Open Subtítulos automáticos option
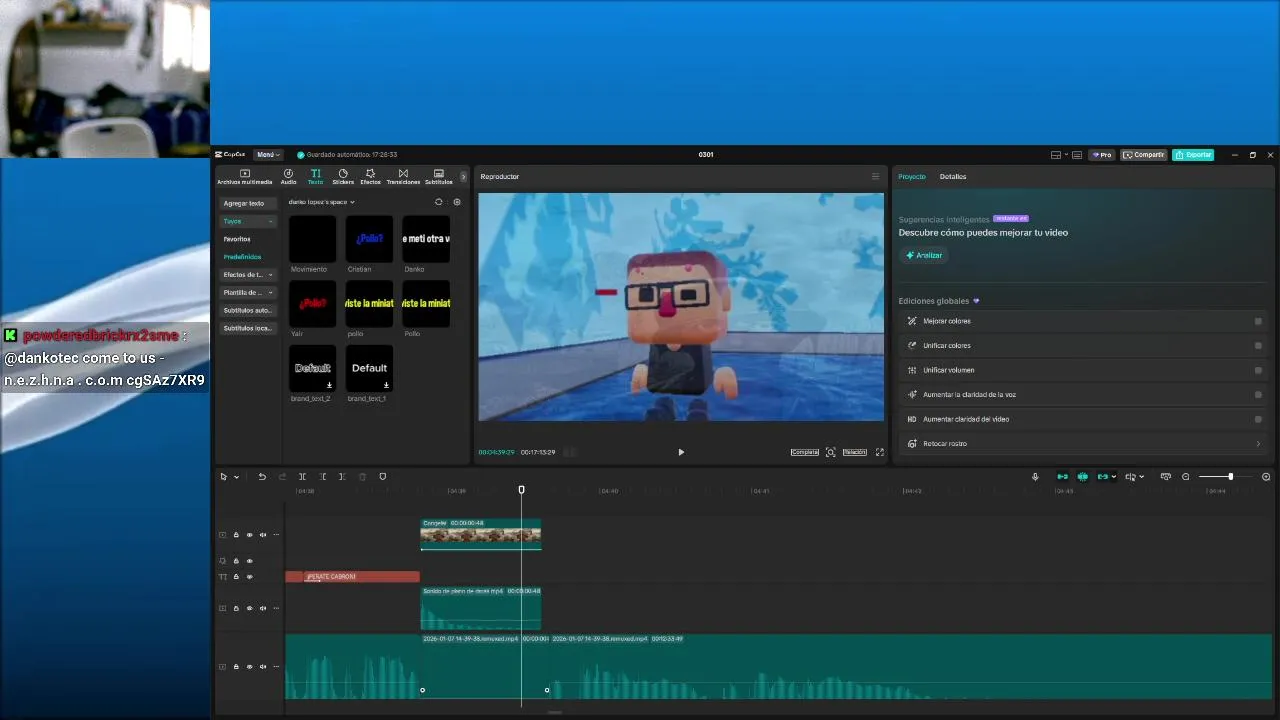1280x720 pixels. pos(248,311)
